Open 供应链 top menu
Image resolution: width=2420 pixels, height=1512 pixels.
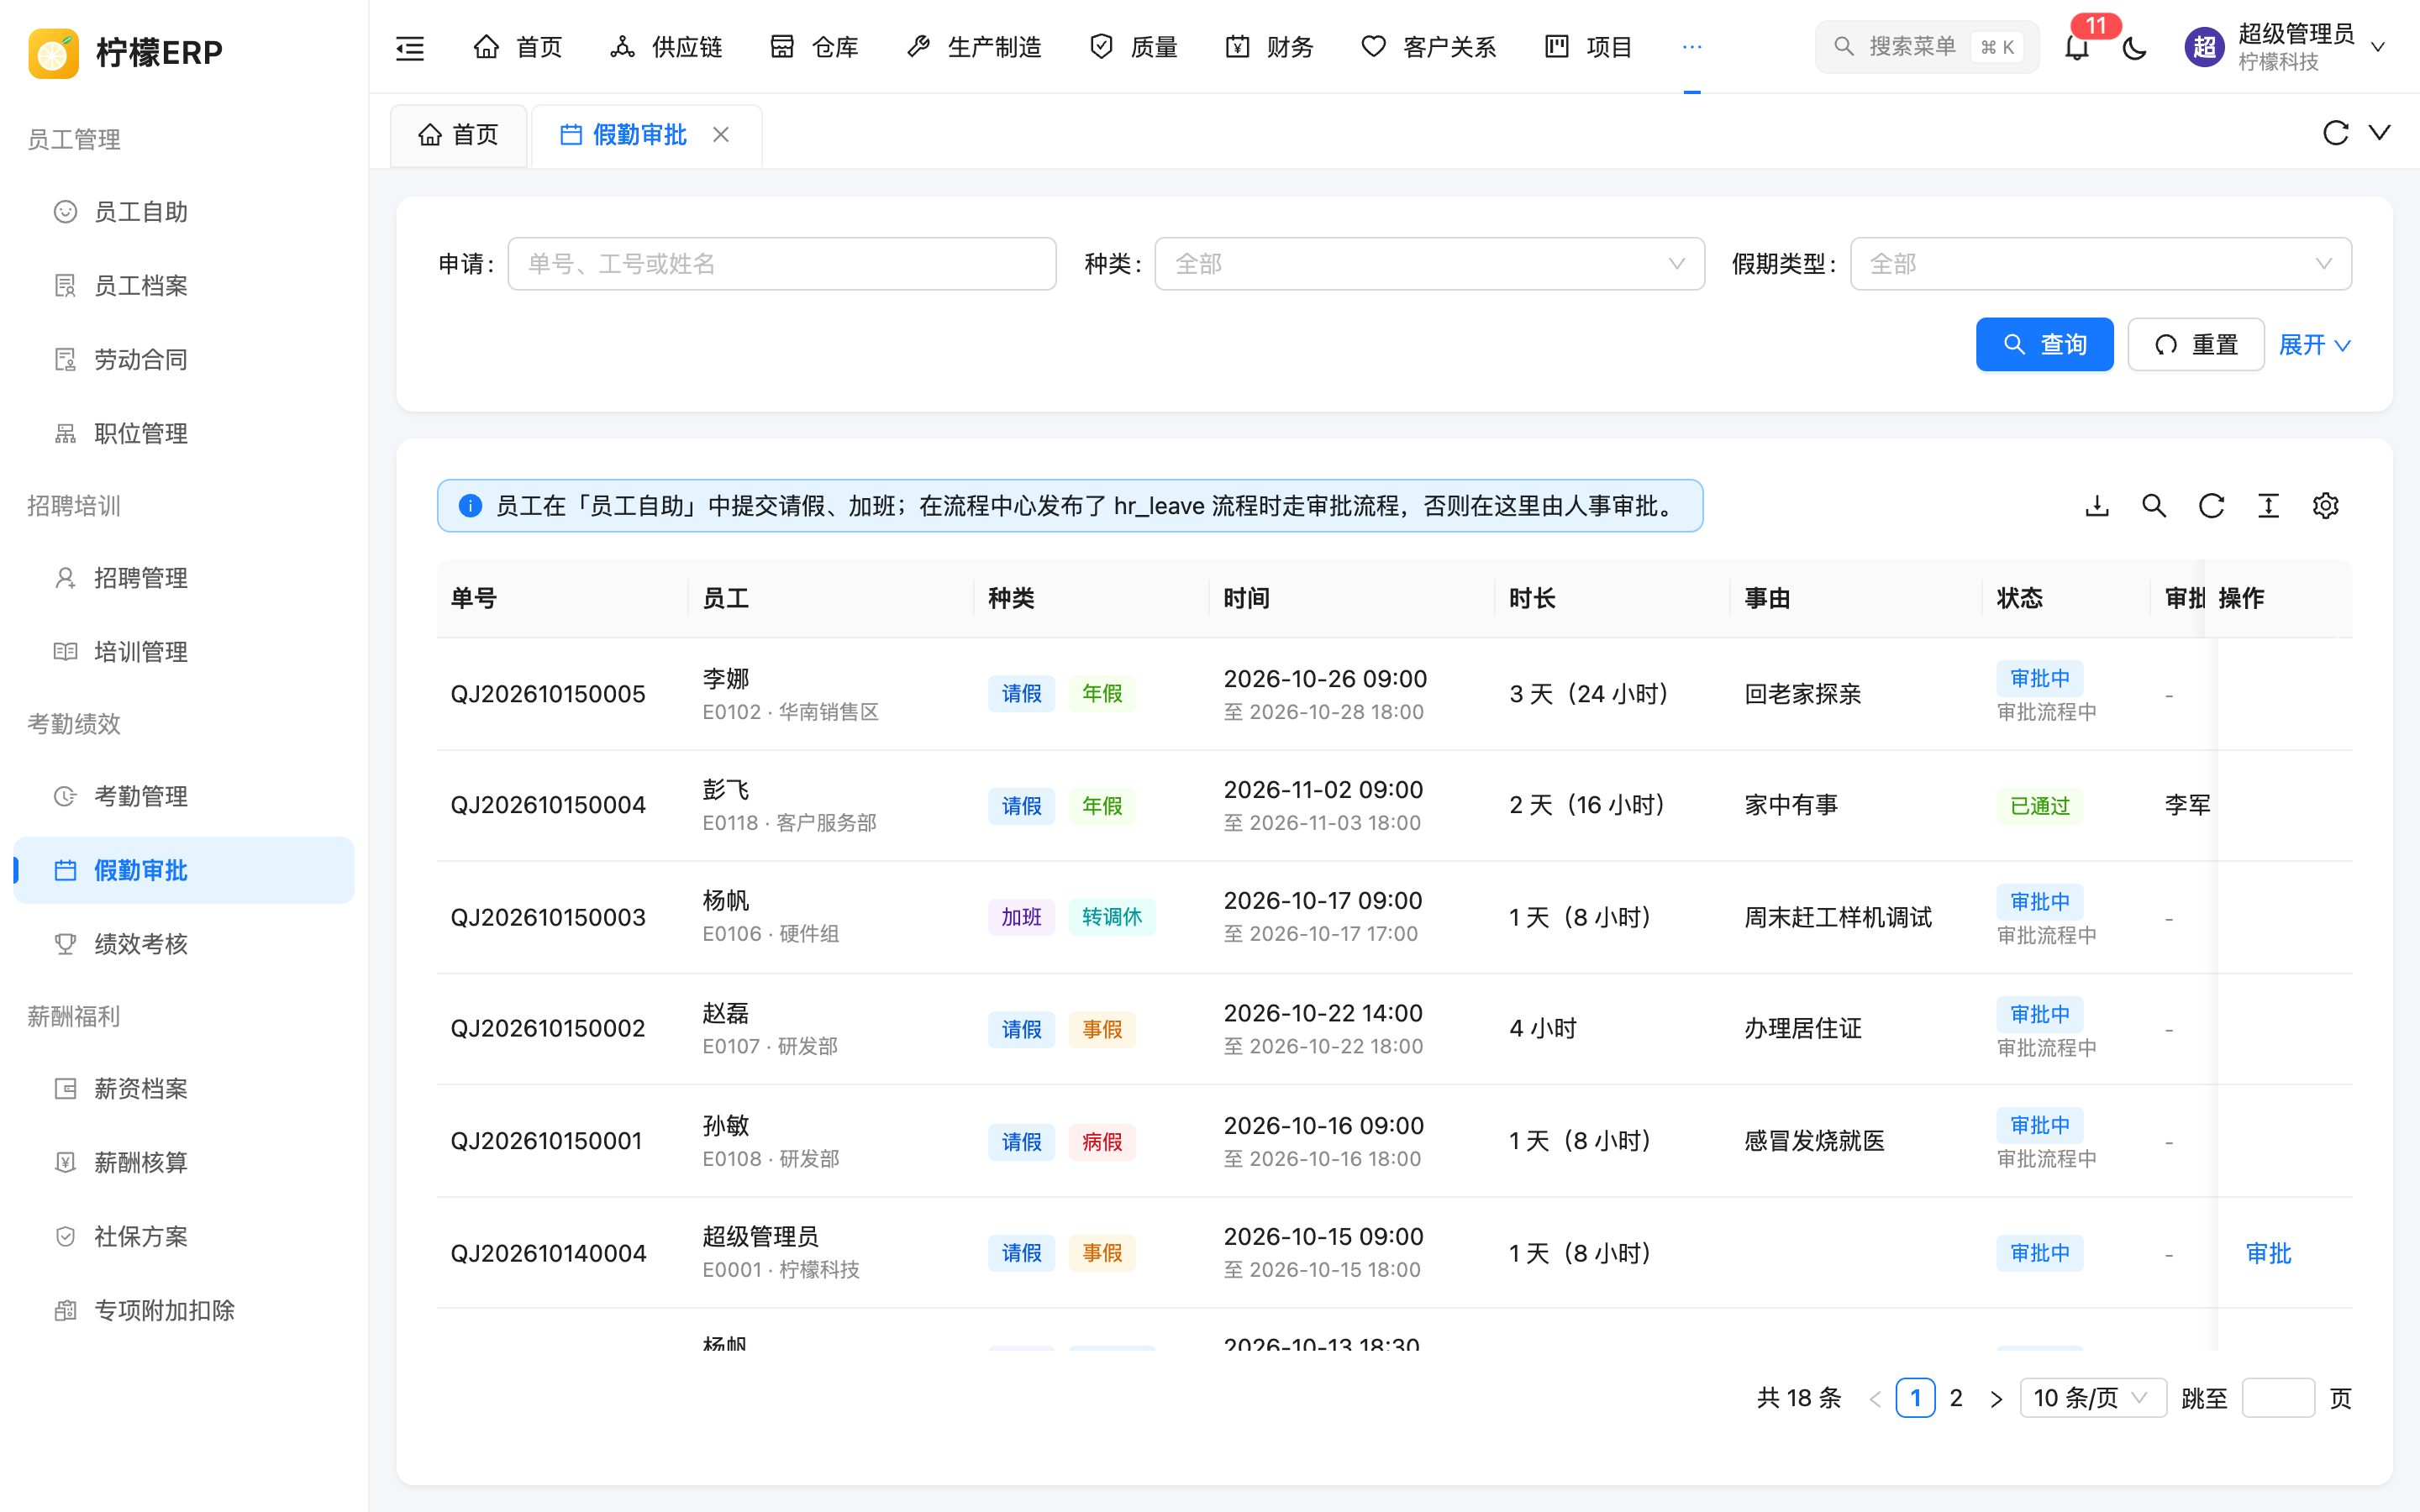666,47
